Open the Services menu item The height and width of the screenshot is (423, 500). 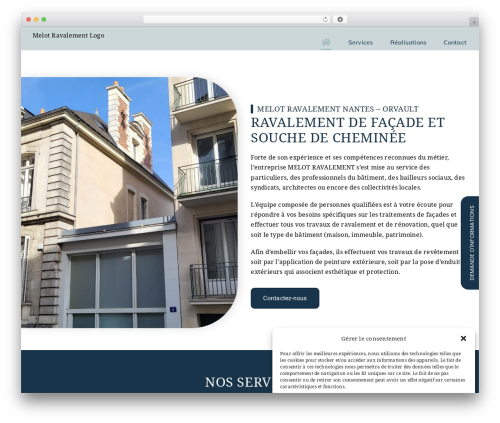pyautogui.click(x=360, y=43)
